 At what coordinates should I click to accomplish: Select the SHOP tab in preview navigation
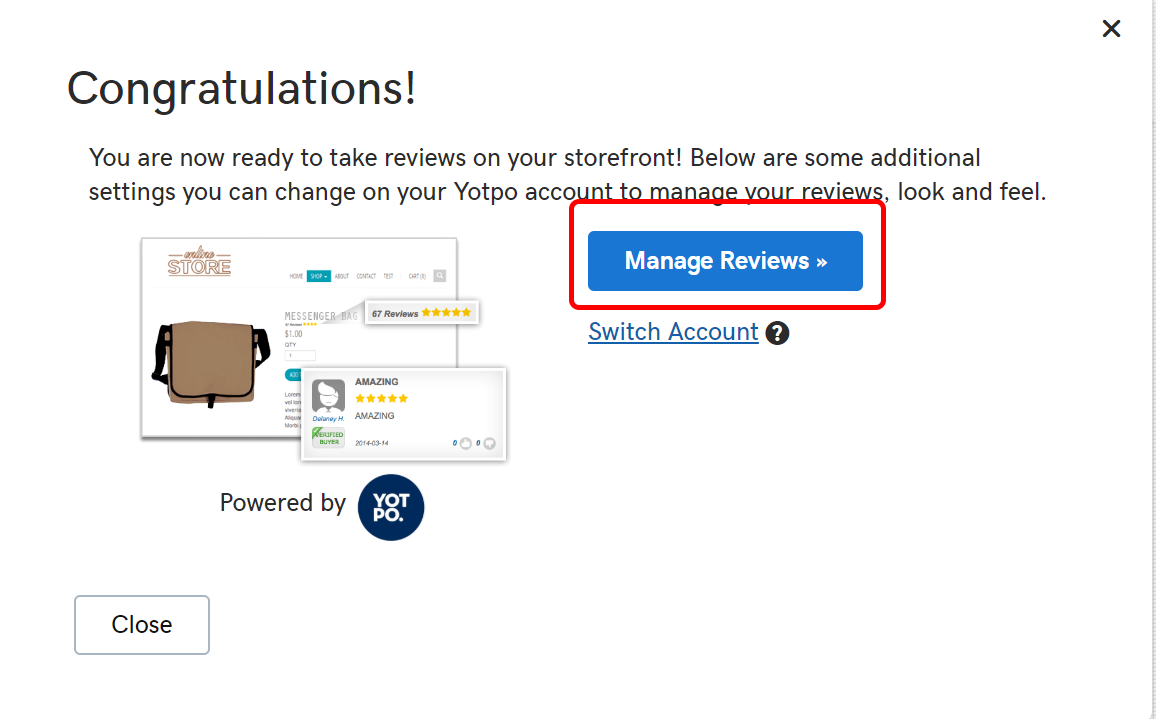318,276
